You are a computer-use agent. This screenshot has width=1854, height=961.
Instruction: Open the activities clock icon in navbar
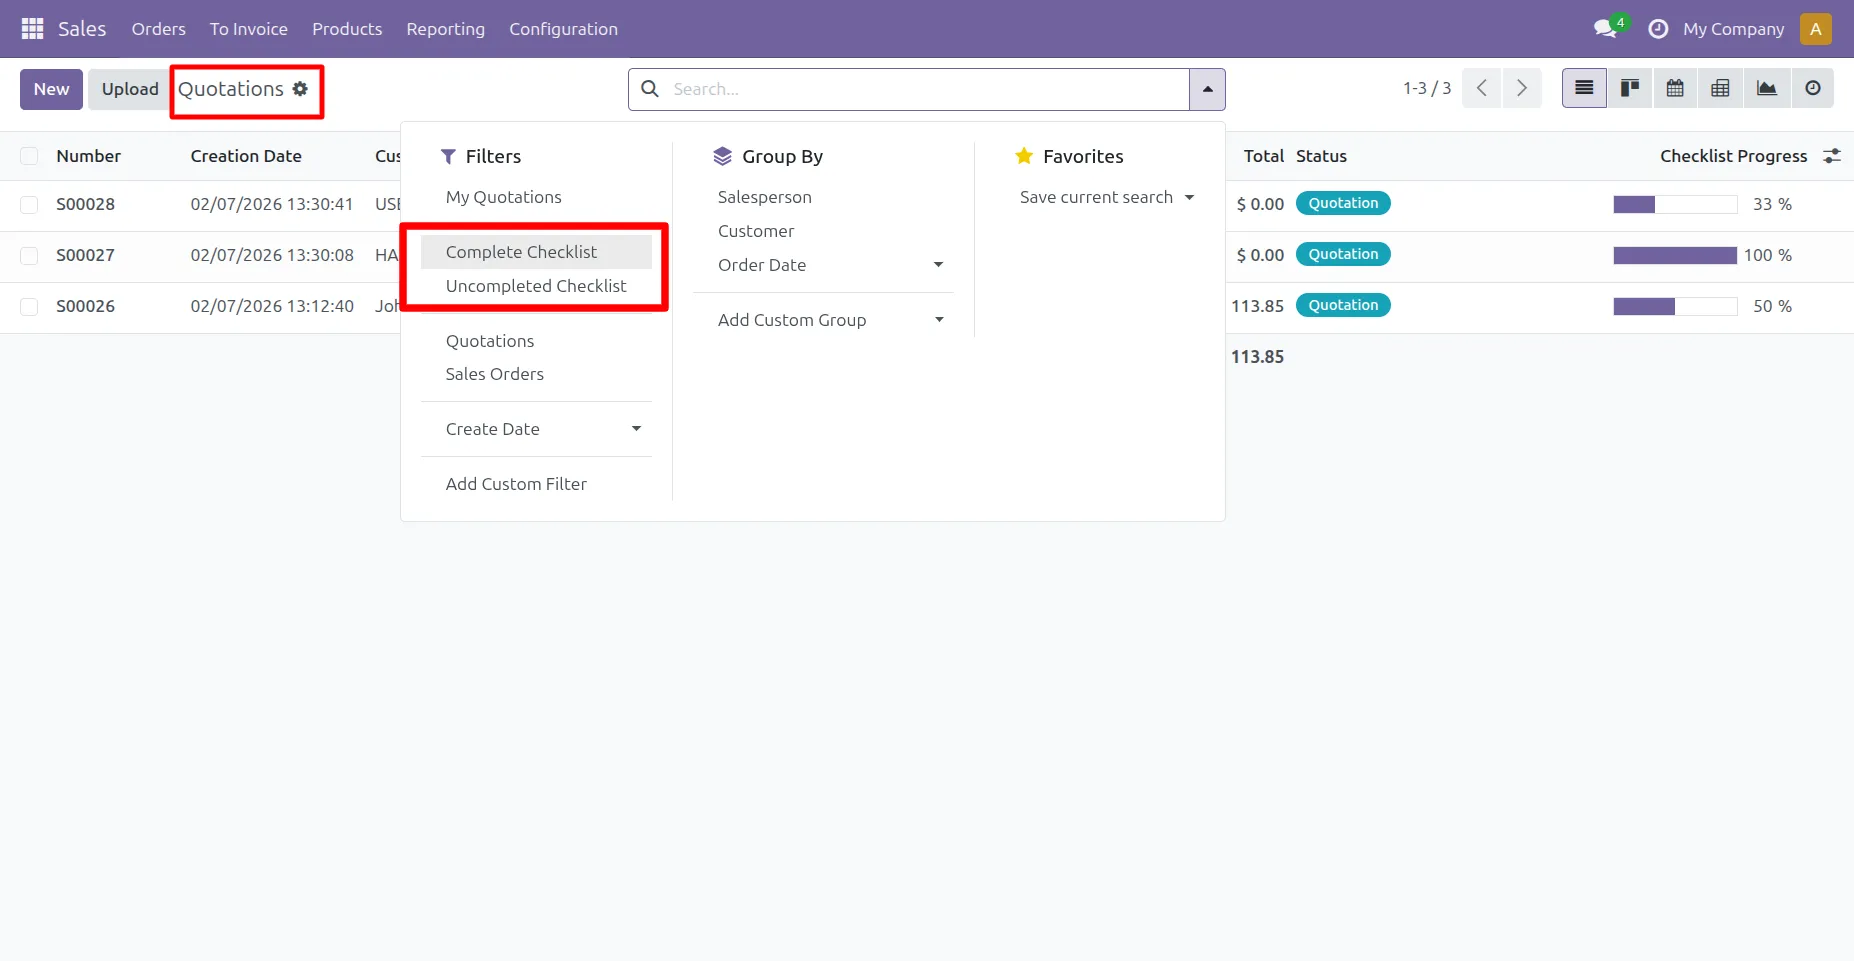coord(1658,29)
